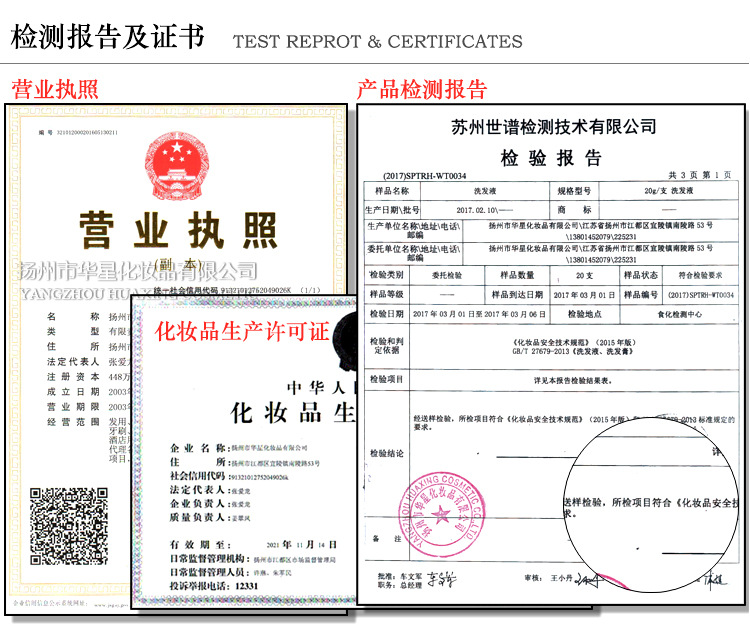Click the 洗发液 sample name value
The height and width of the screenshot is (625, 750).
(x=485, y=191)
